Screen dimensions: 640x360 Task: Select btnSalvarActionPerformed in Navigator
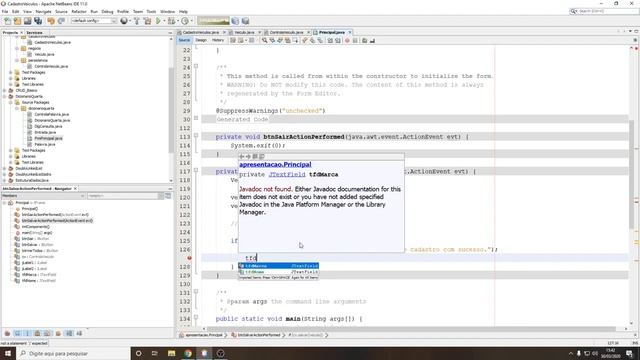pos(57,220)
